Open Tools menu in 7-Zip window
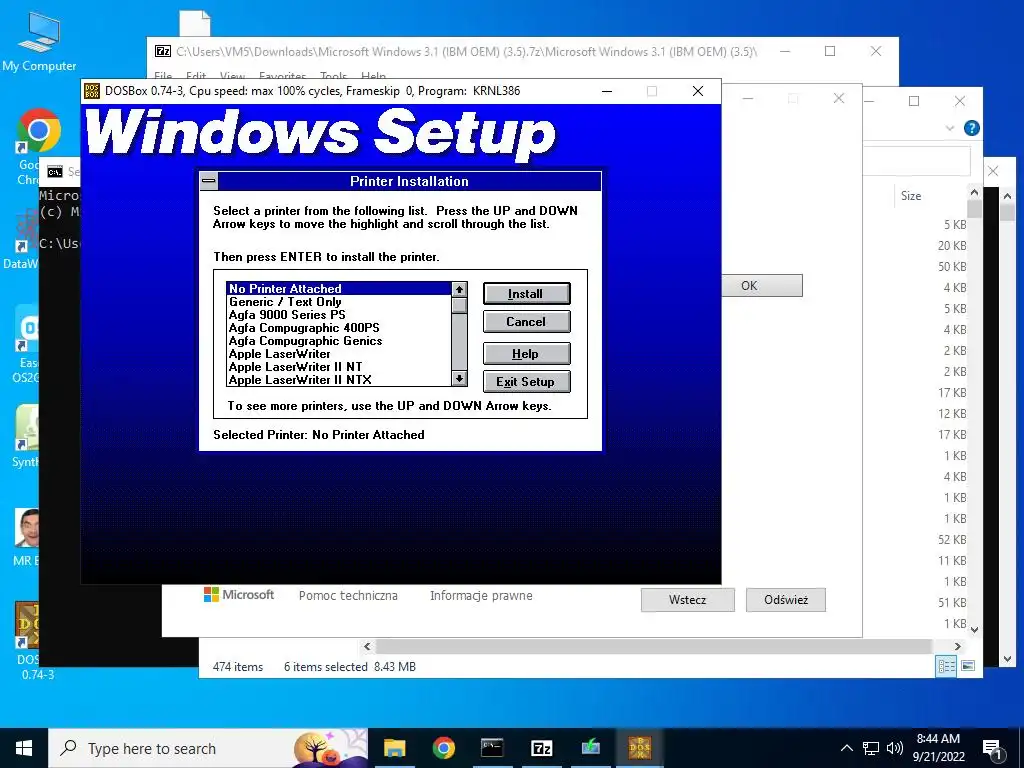1024x768 pixels. (x=334, y=76)
